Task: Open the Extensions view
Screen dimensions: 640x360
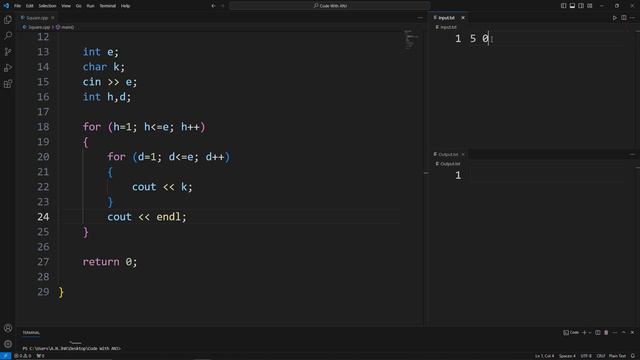Action: tap(8, 84)
